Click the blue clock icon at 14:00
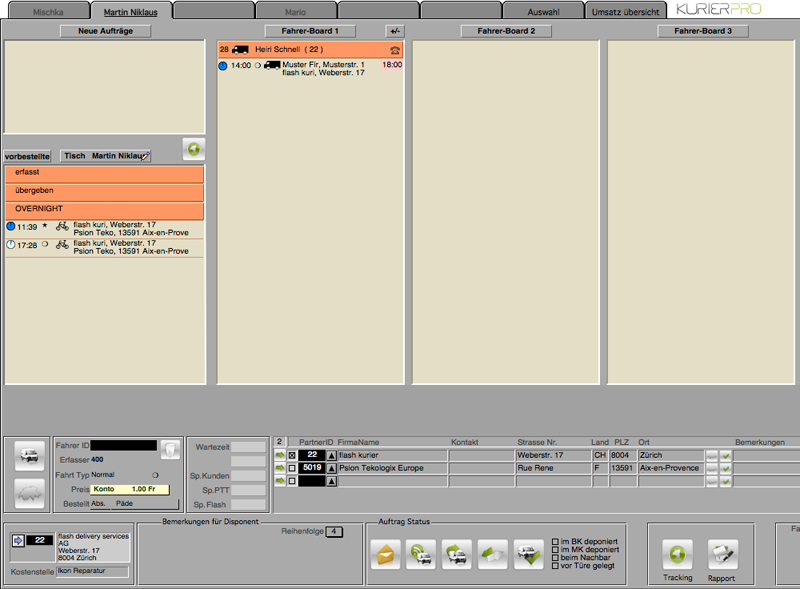The image size is (800, 589). click(223, 66)
